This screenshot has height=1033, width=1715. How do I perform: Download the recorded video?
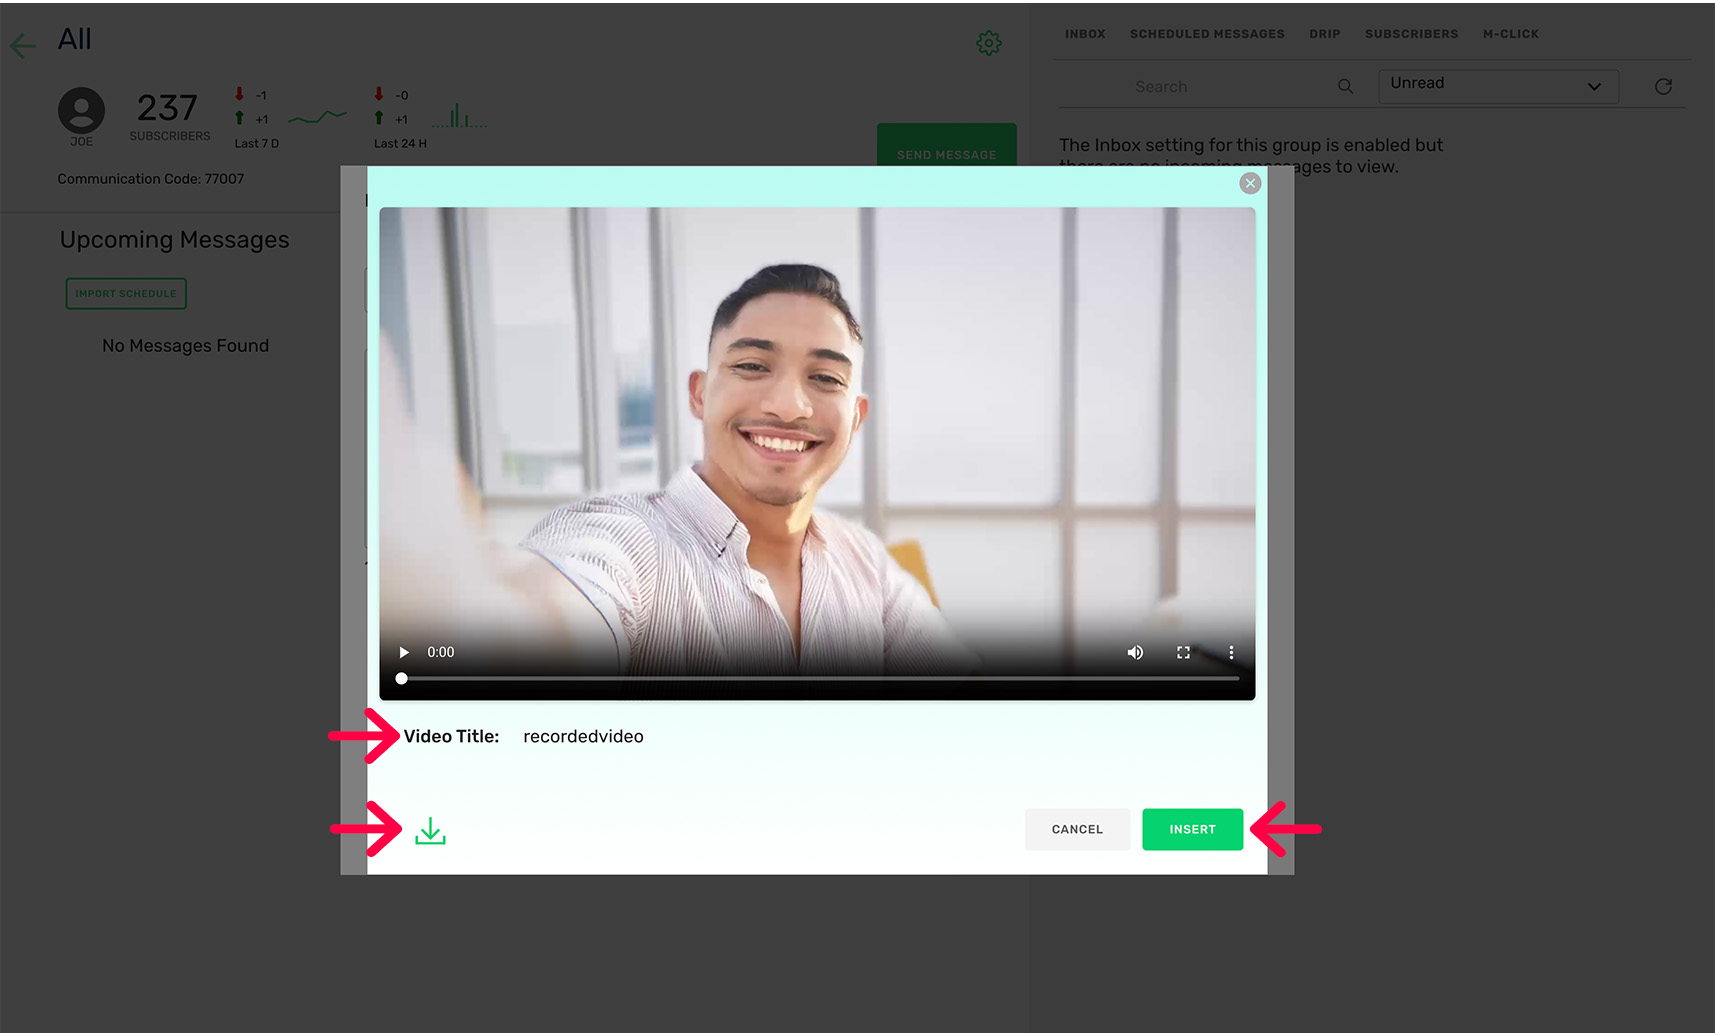pyautogui.click(x=430, y=829)
